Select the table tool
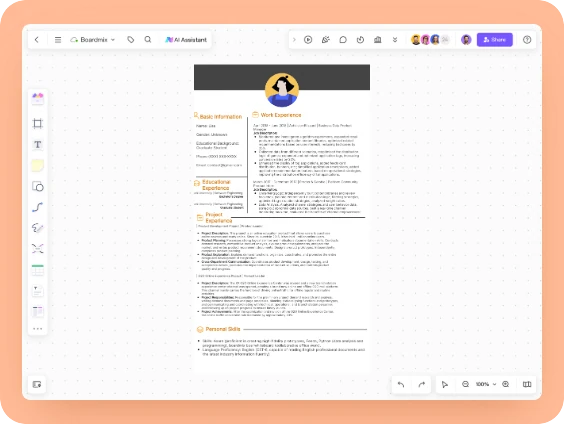564x424 pixels. [37, 270]
